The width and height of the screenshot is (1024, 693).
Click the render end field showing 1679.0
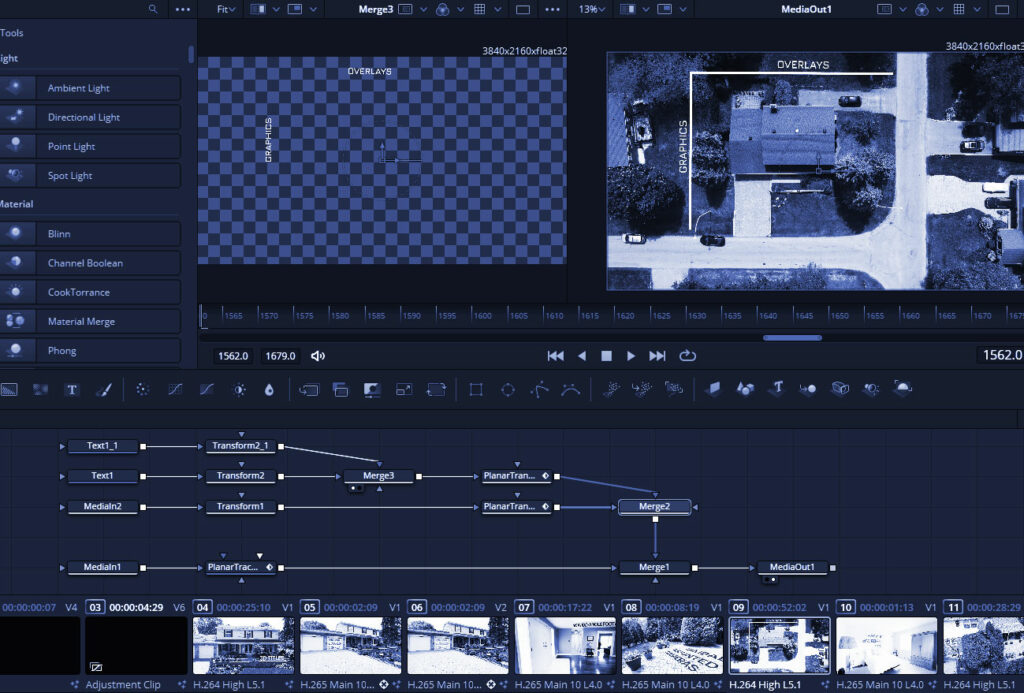click(280, 356)
